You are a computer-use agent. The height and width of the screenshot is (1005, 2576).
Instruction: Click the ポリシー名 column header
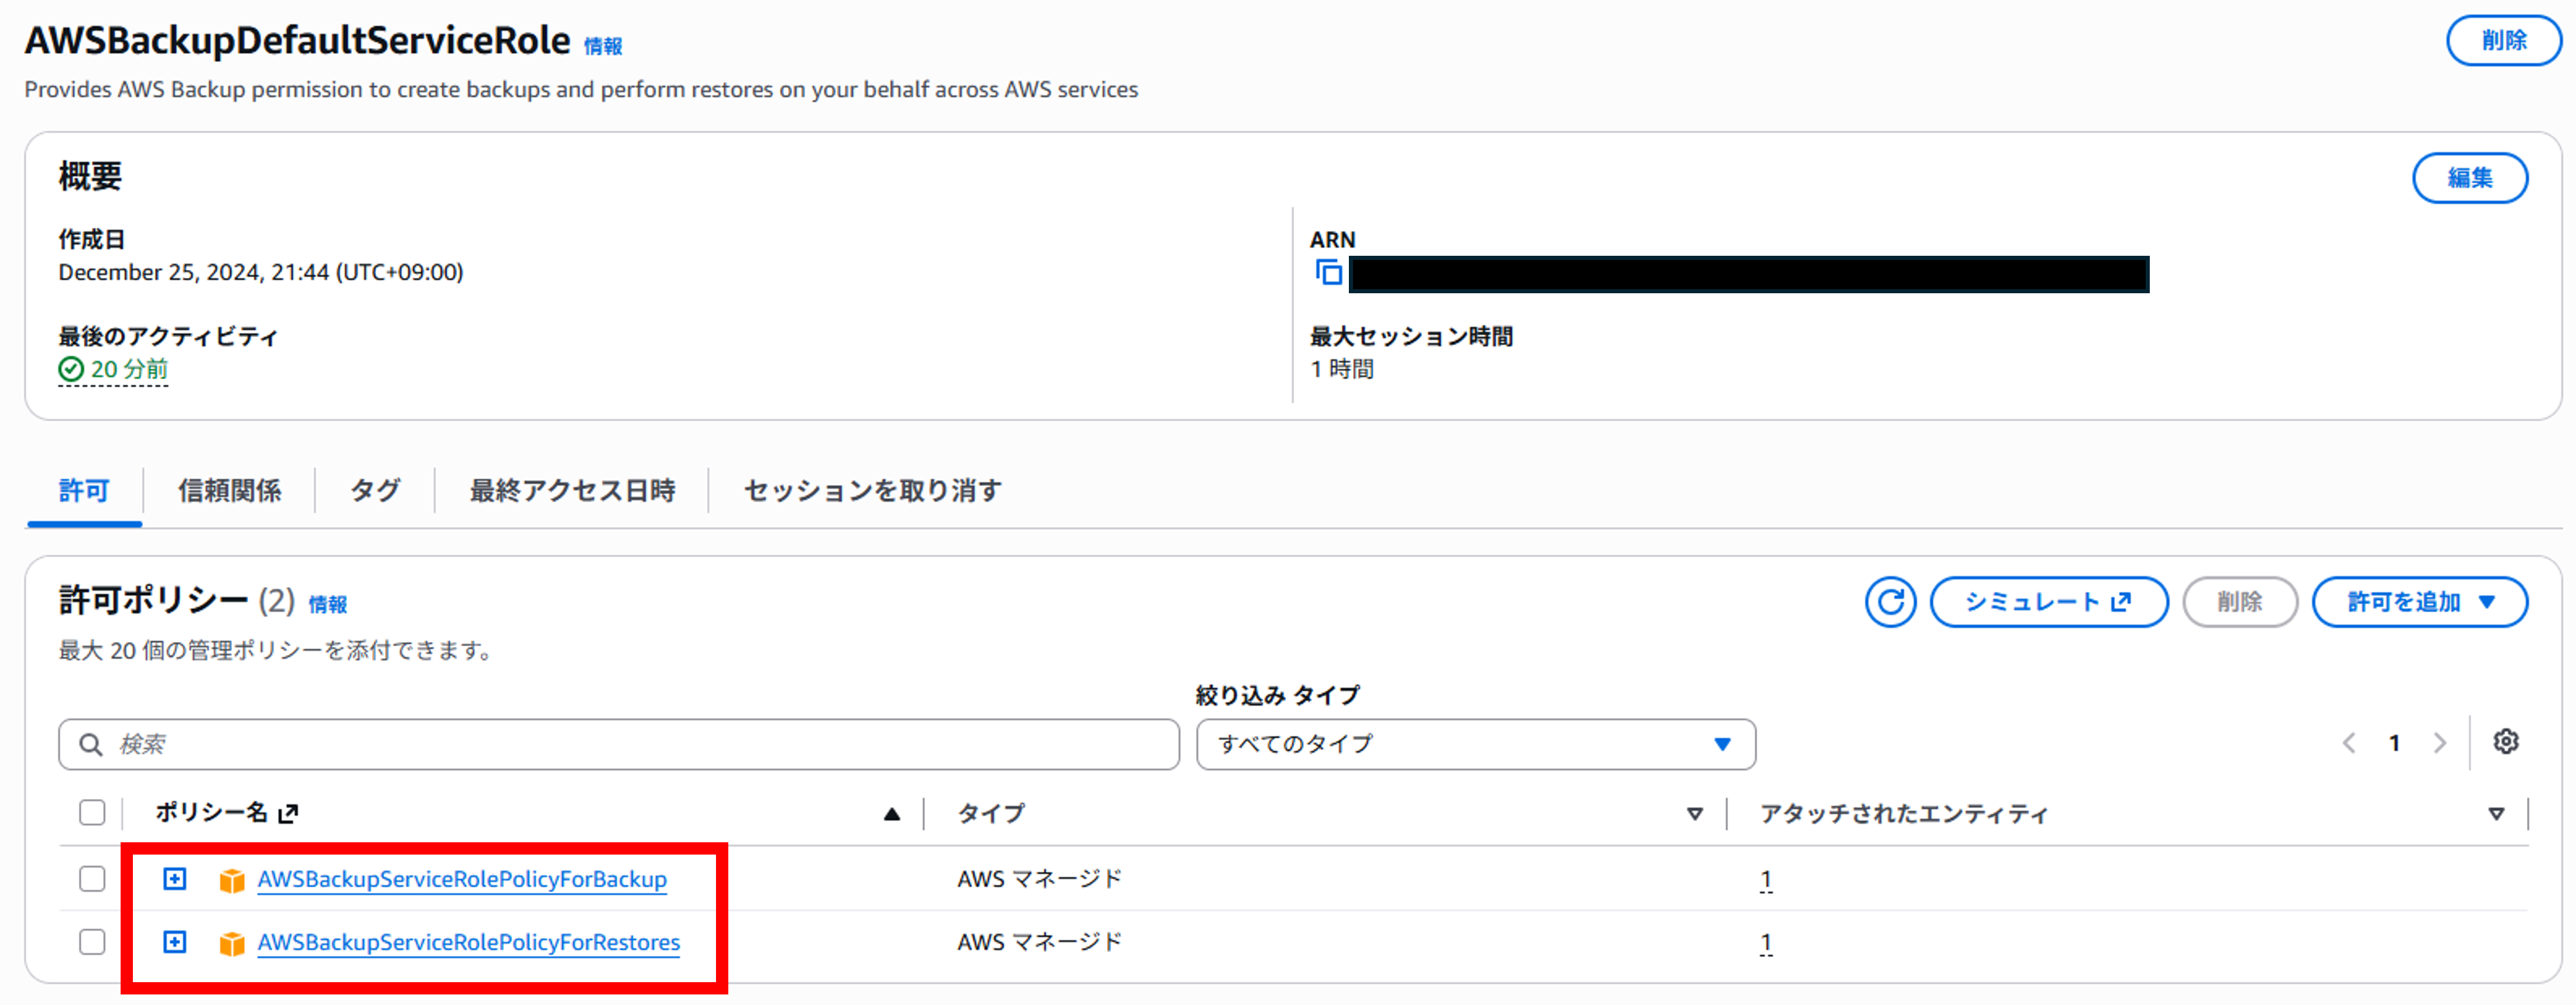coord(211,812)
